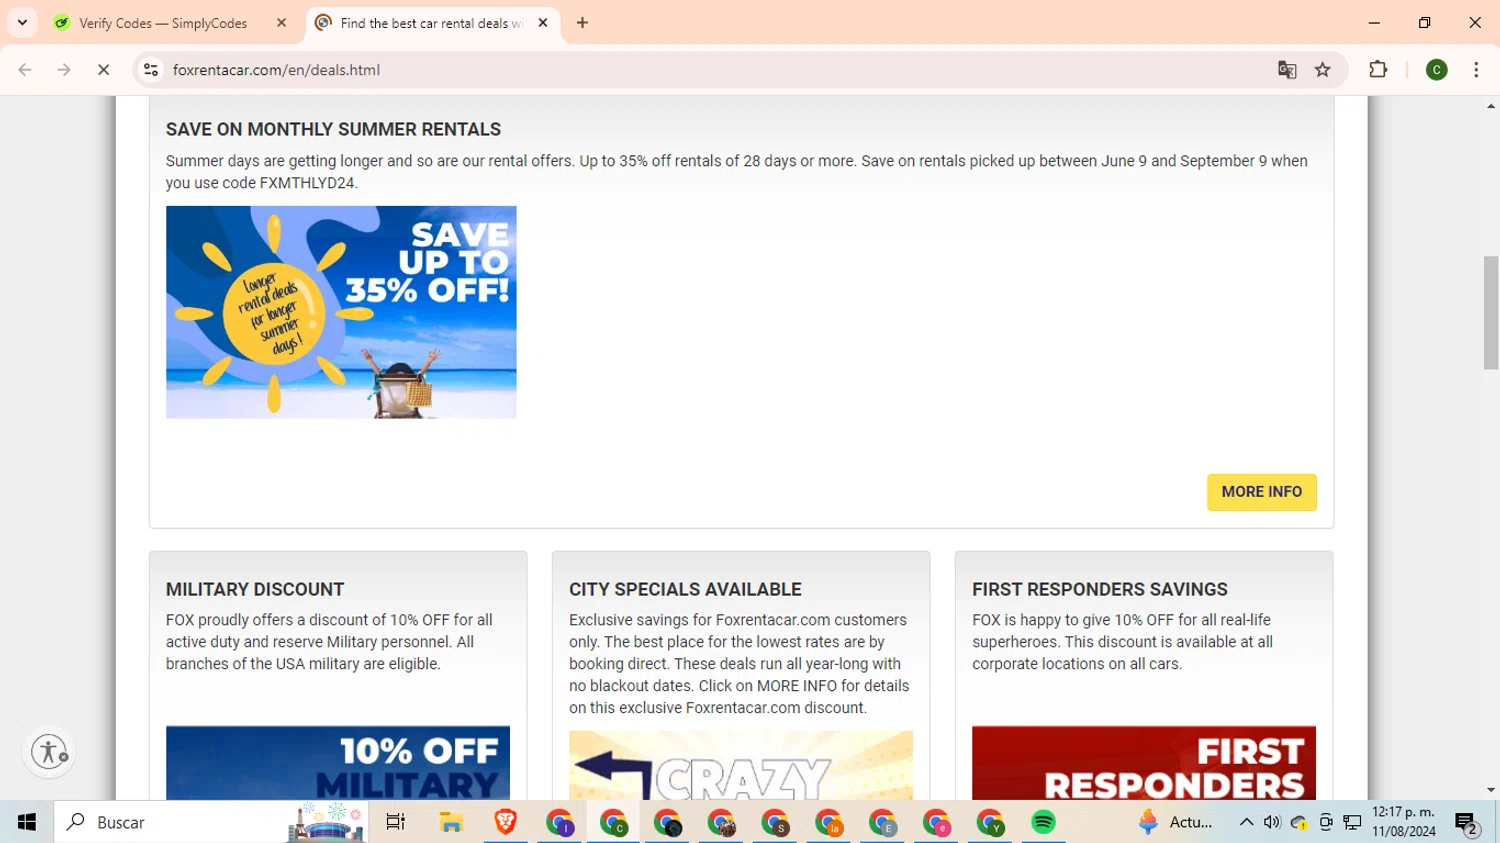Open Spotify from taskbar
Screen dimensions: 1500x843
[x=1043, y=822]
